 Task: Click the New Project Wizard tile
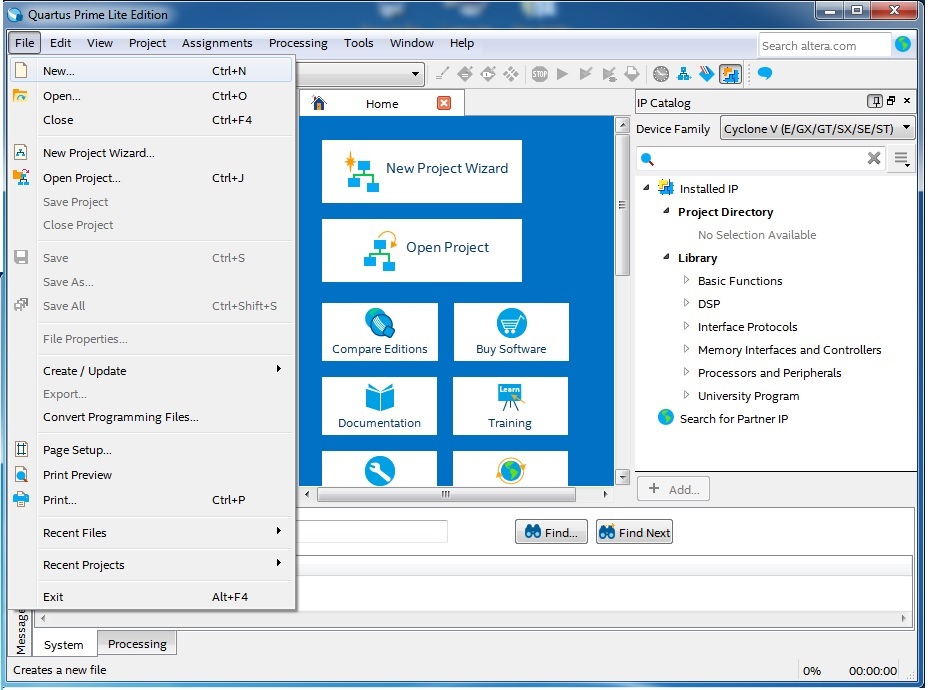(422, 172)
